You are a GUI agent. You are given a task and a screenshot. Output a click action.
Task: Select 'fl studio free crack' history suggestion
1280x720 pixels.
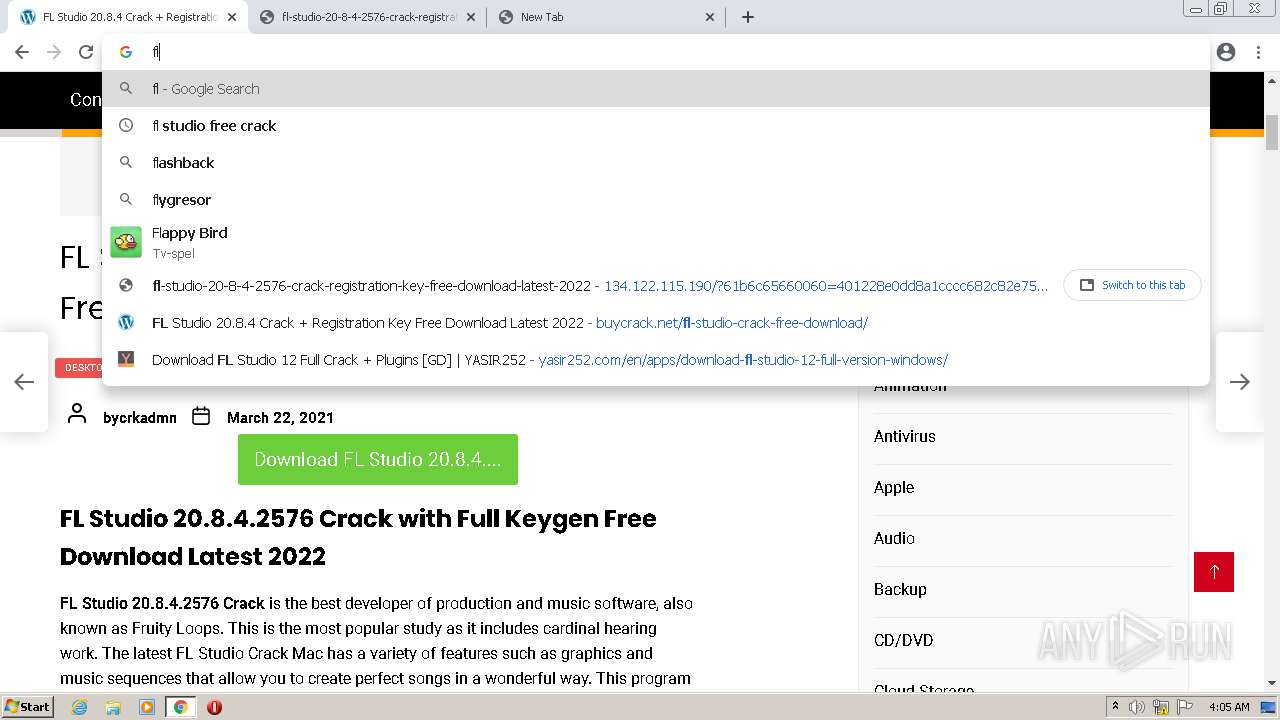656,125
